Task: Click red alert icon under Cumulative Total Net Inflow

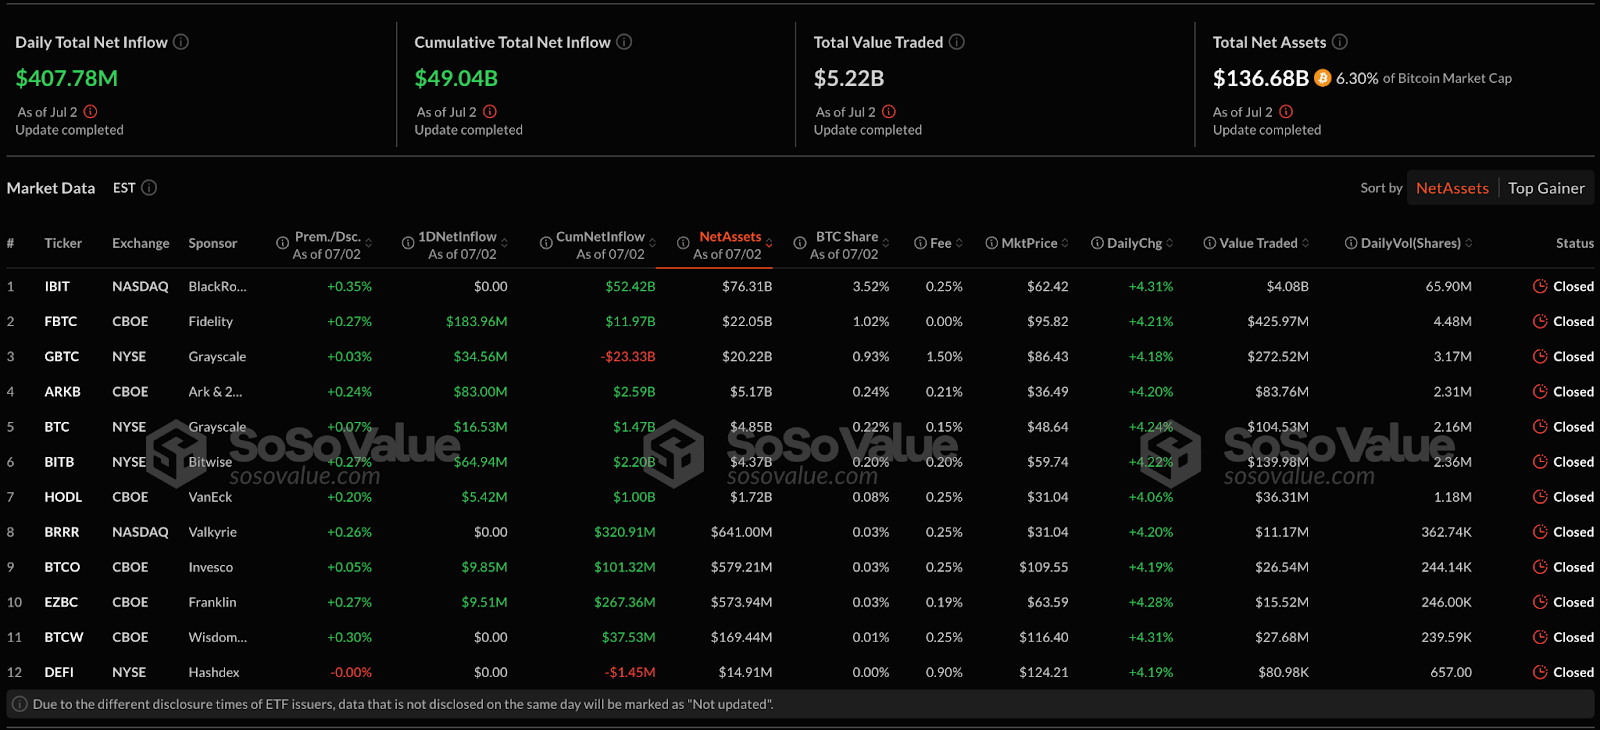Action: tap(490, 112)
